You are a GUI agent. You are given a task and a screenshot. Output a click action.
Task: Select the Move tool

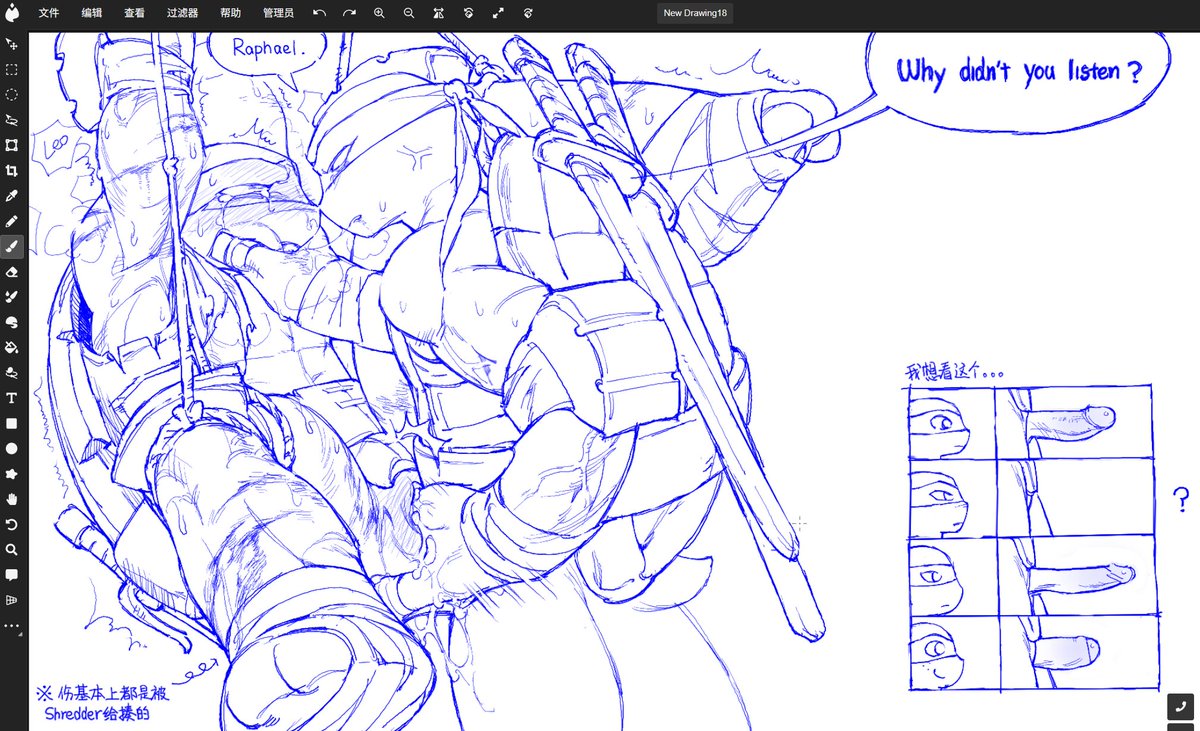coord(13,44)
